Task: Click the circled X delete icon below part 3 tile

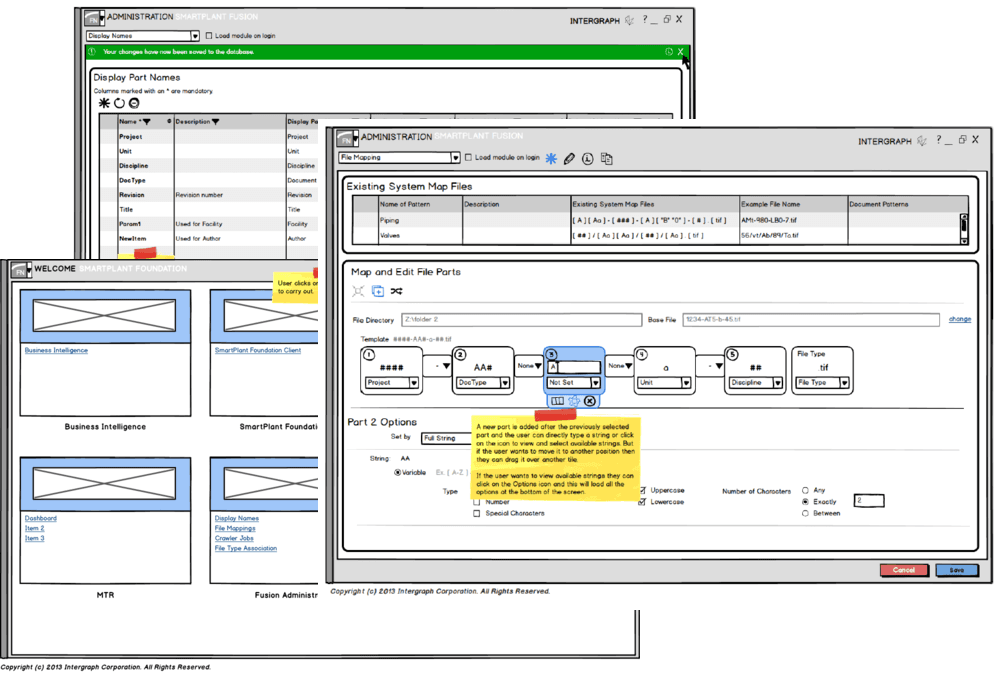Action: point(590,401)
